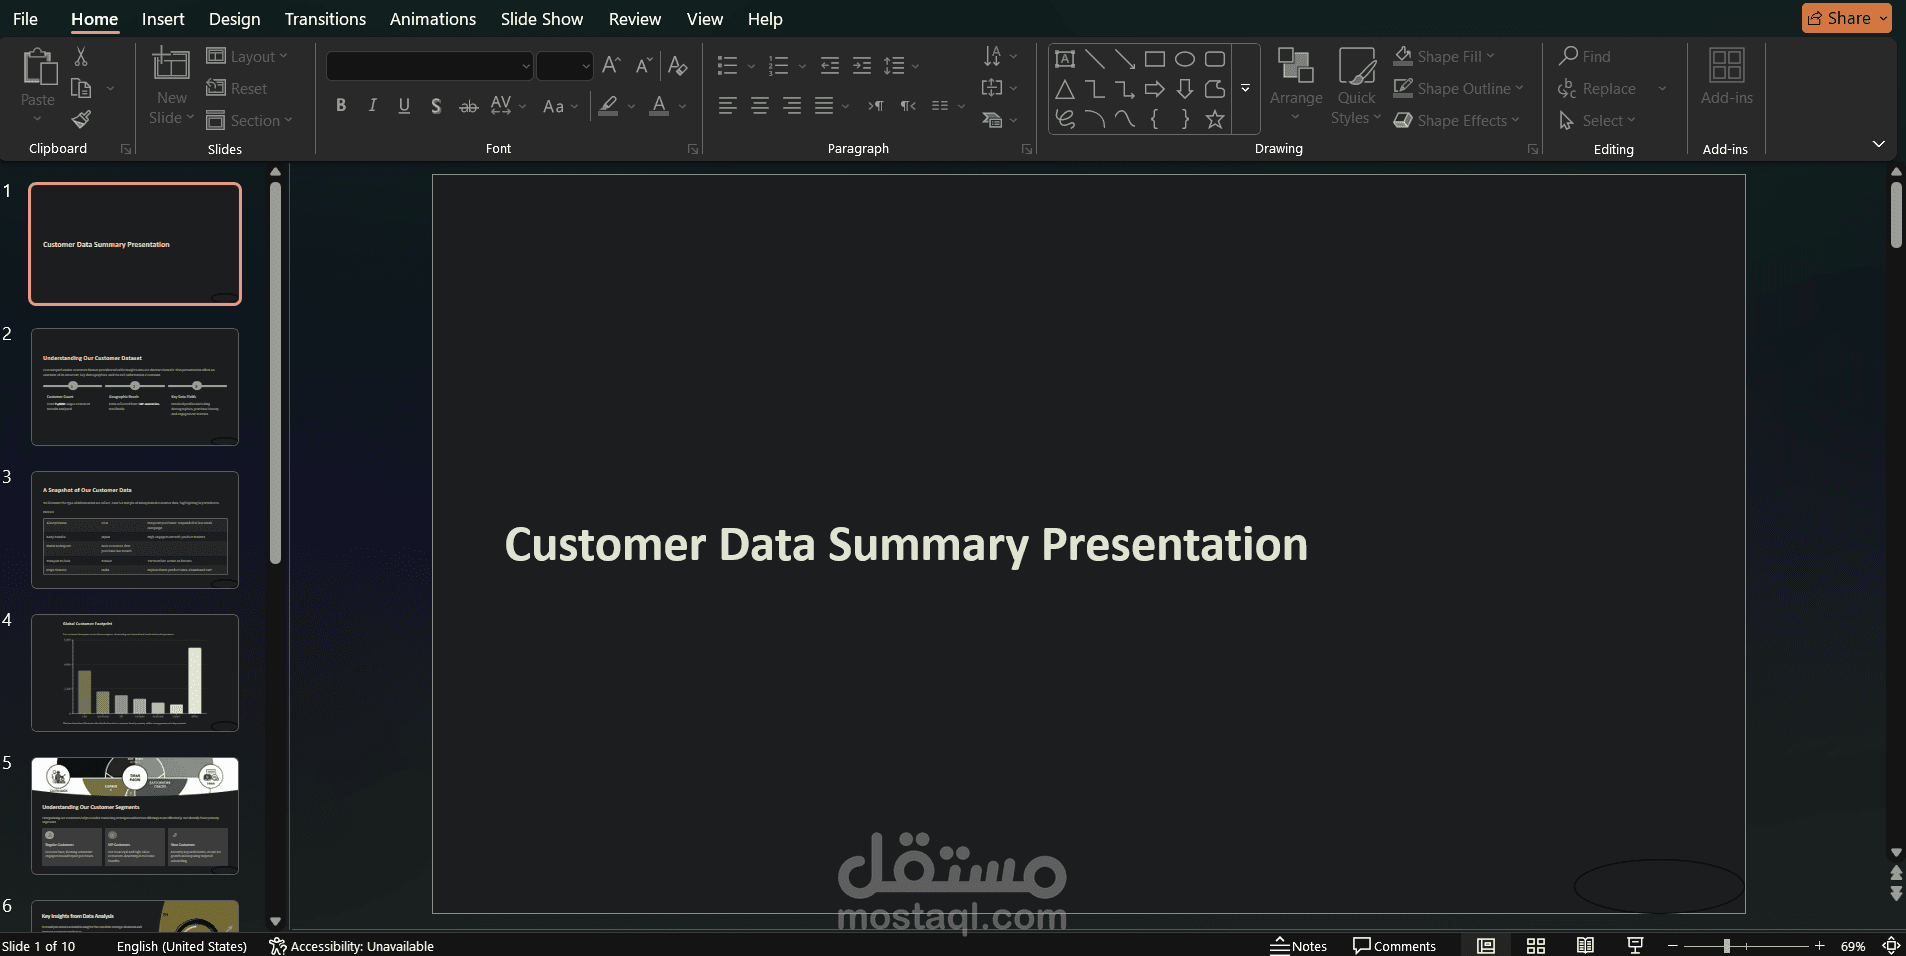Cut selection using the scissors icon
The height and width of the screenshot is (956, 1906).
point(82,55)
